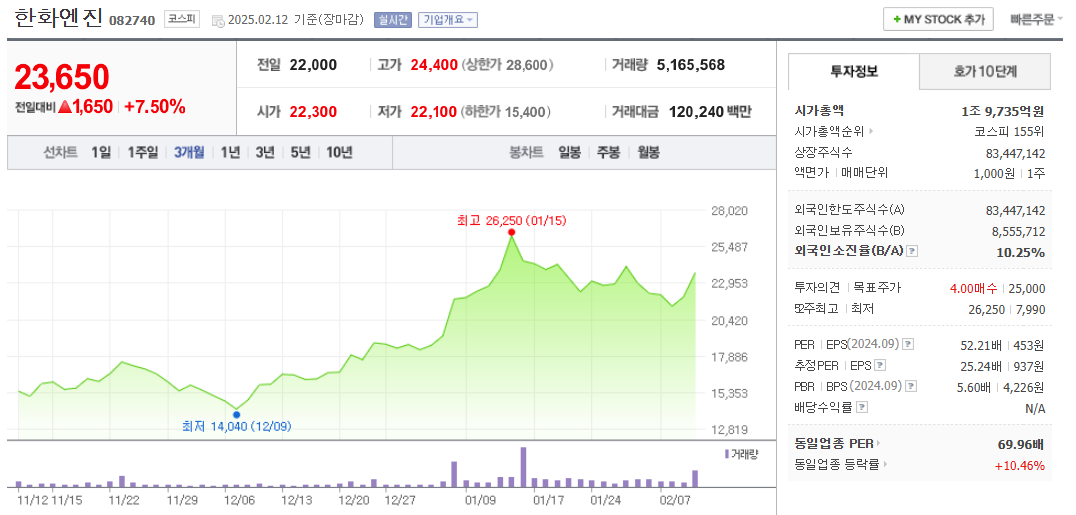Click the 목표주가 label
This screenshot has height=515, width=1076.
[x=876, y=288]
